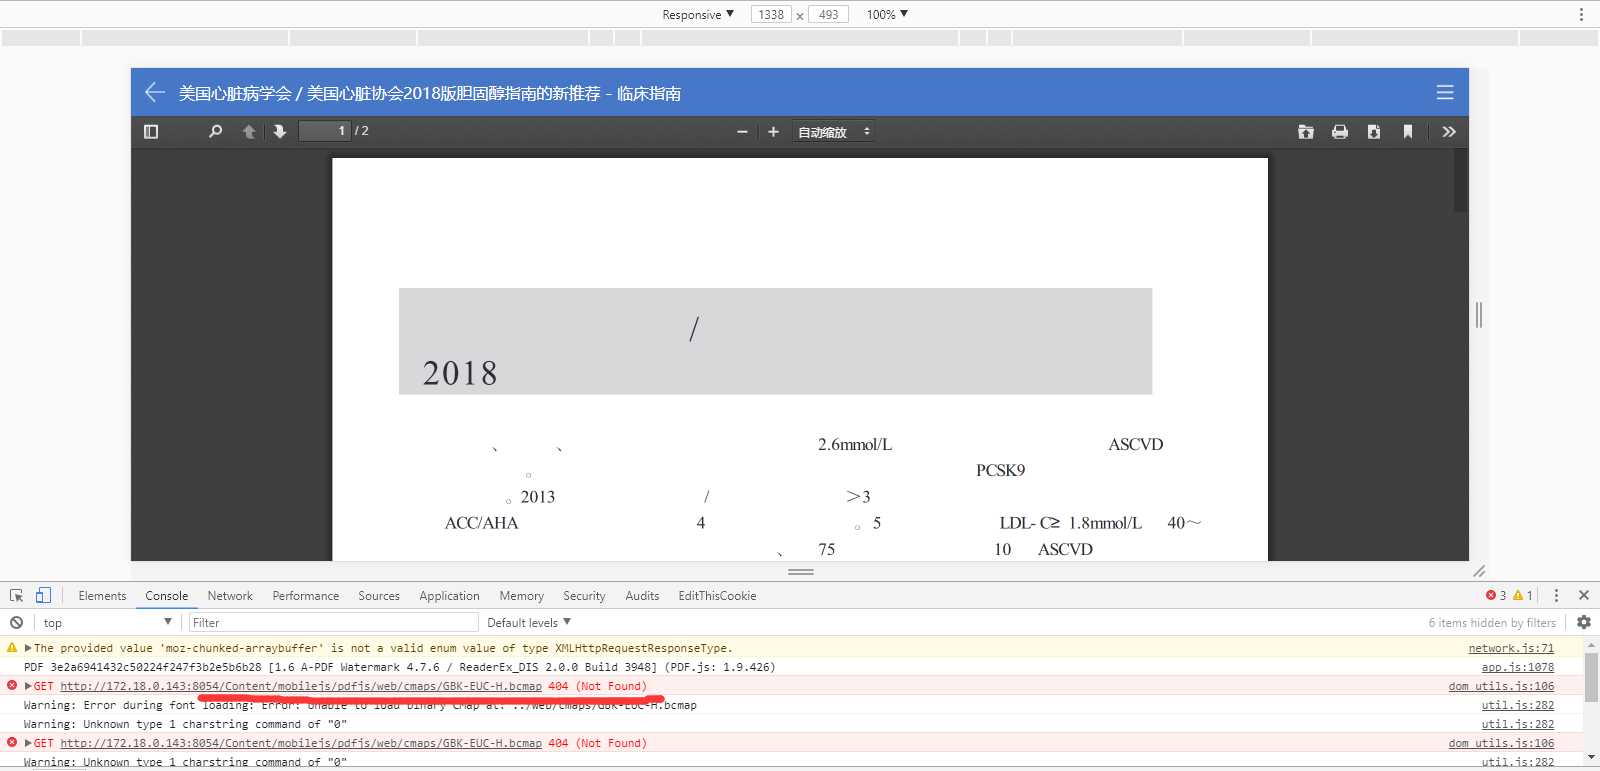This screenshot has height=771, width=1600.
Task: Activate the inspect element picker
Action: (x=16, y=595)
